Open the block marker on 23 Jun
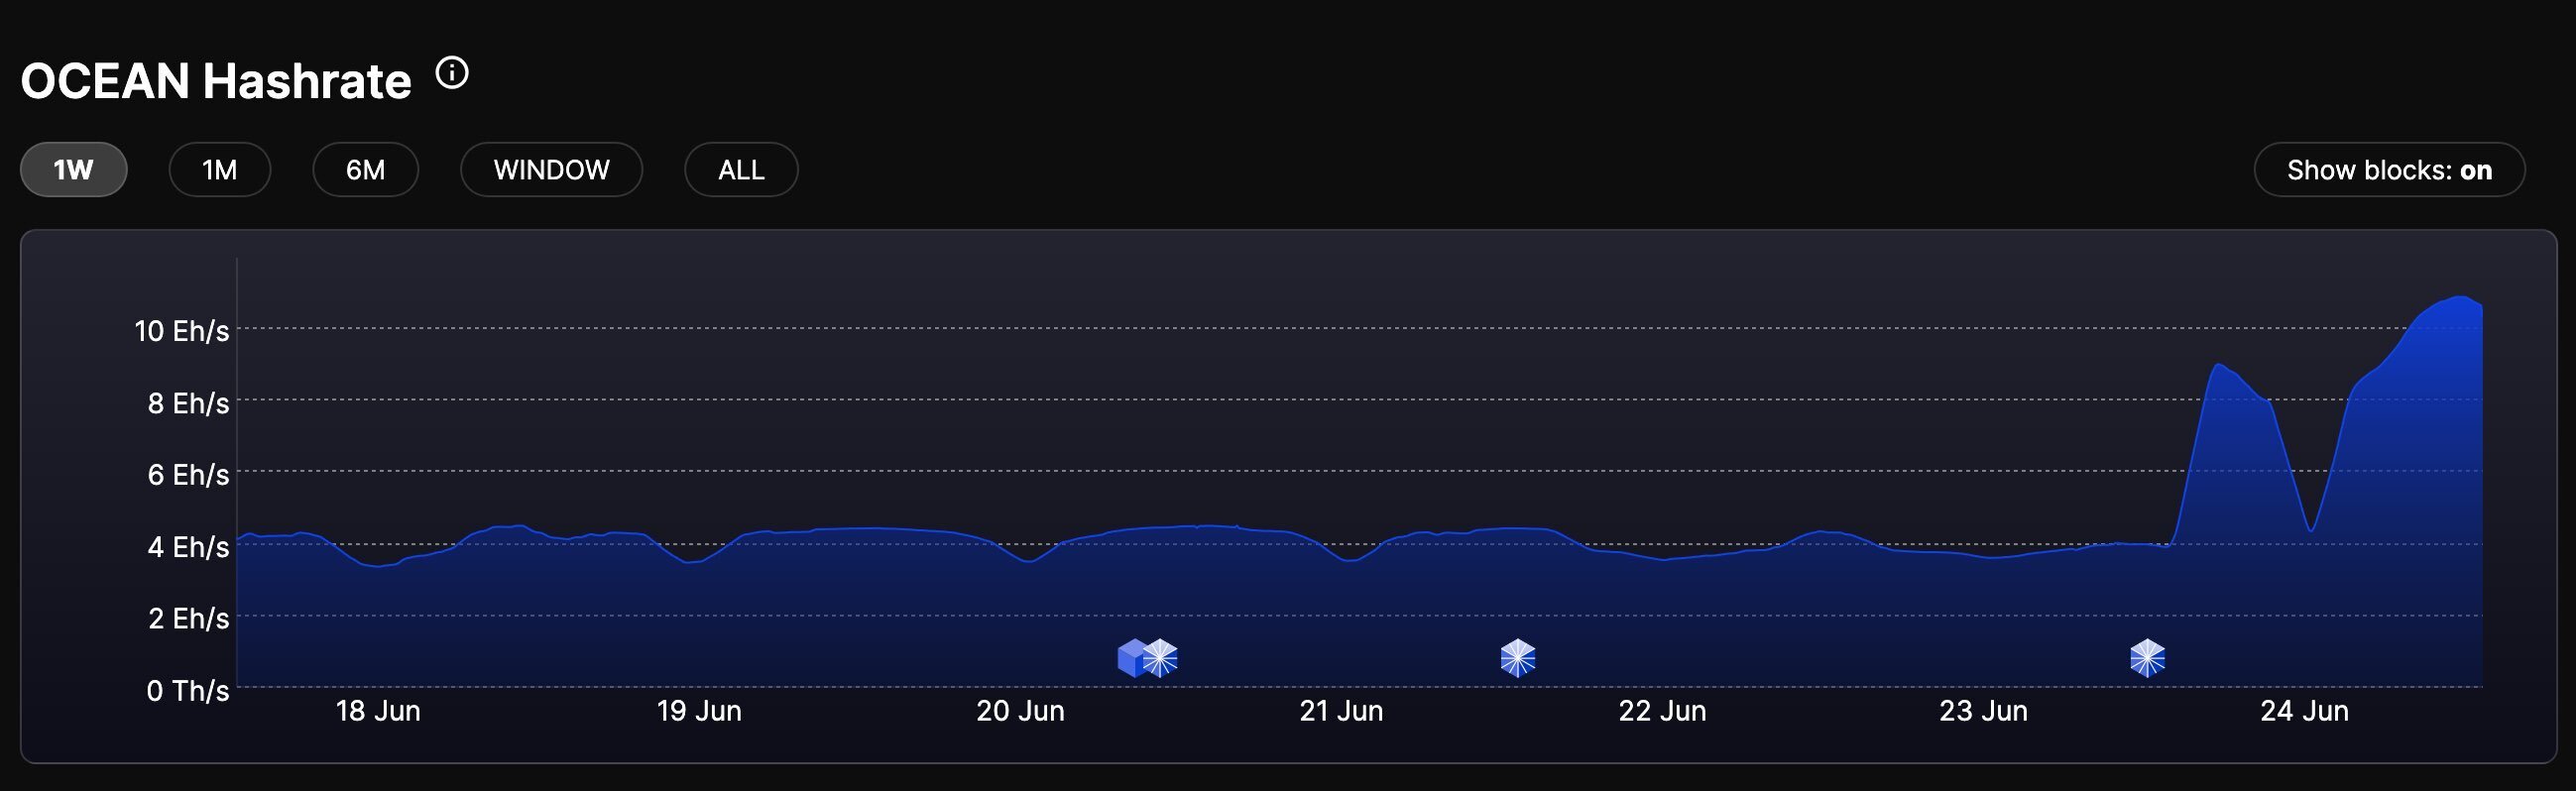This screenshot has height=791, width=2576. point(2147,659)
